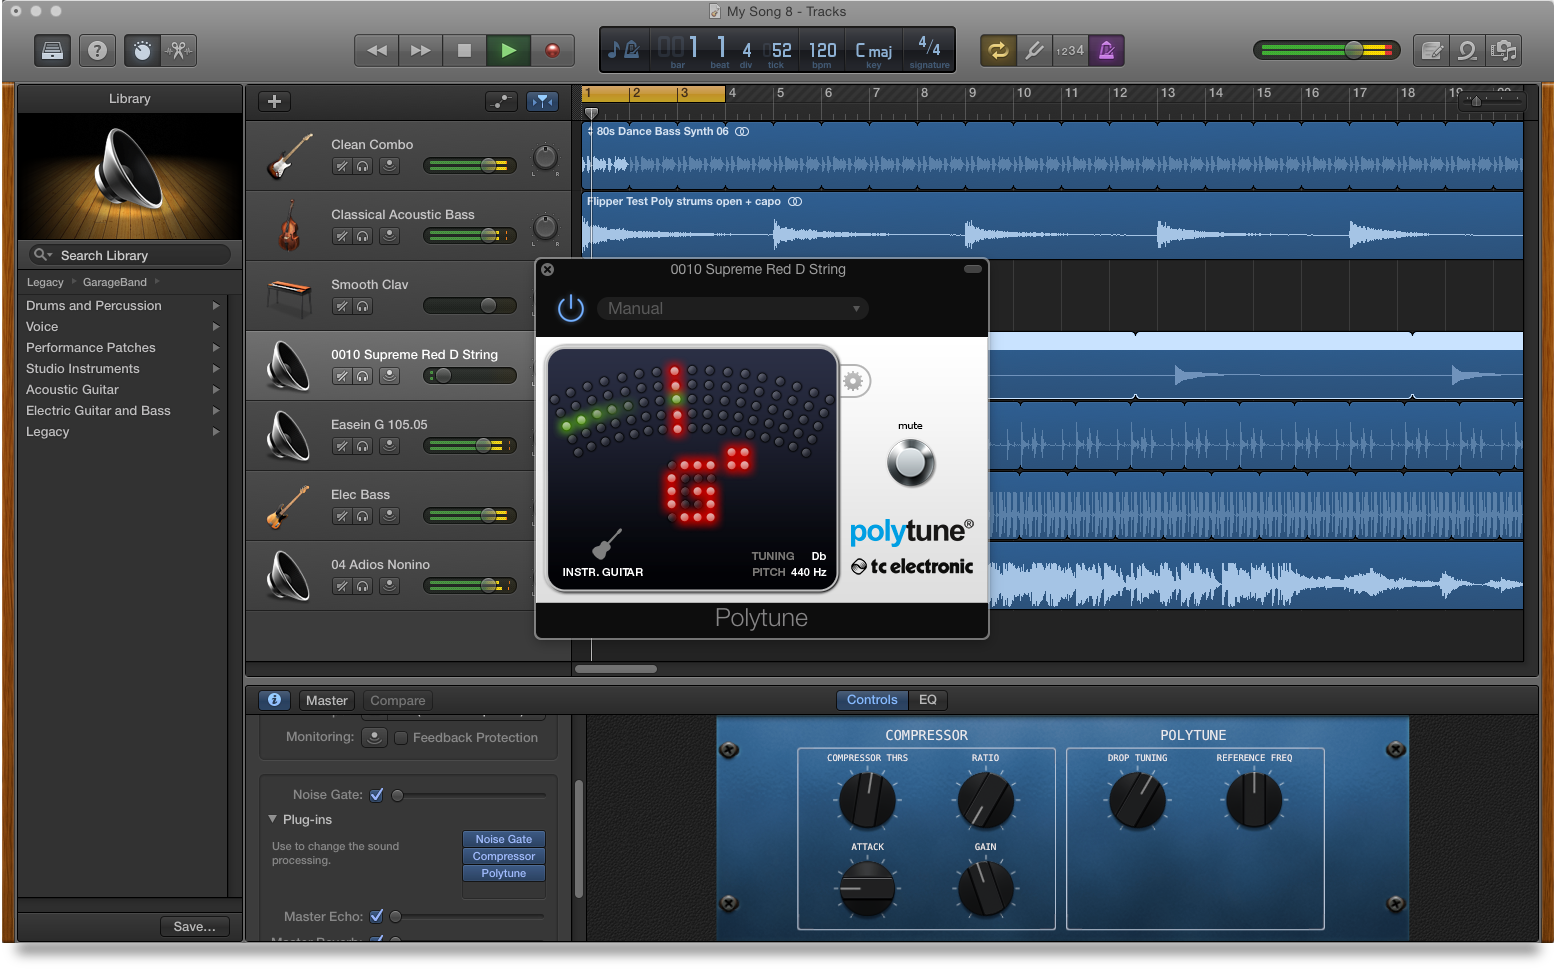The width and height of the screenshot is (1557, 972).
Task: Toggle the Cycle loop button
Action: (997, 50)
